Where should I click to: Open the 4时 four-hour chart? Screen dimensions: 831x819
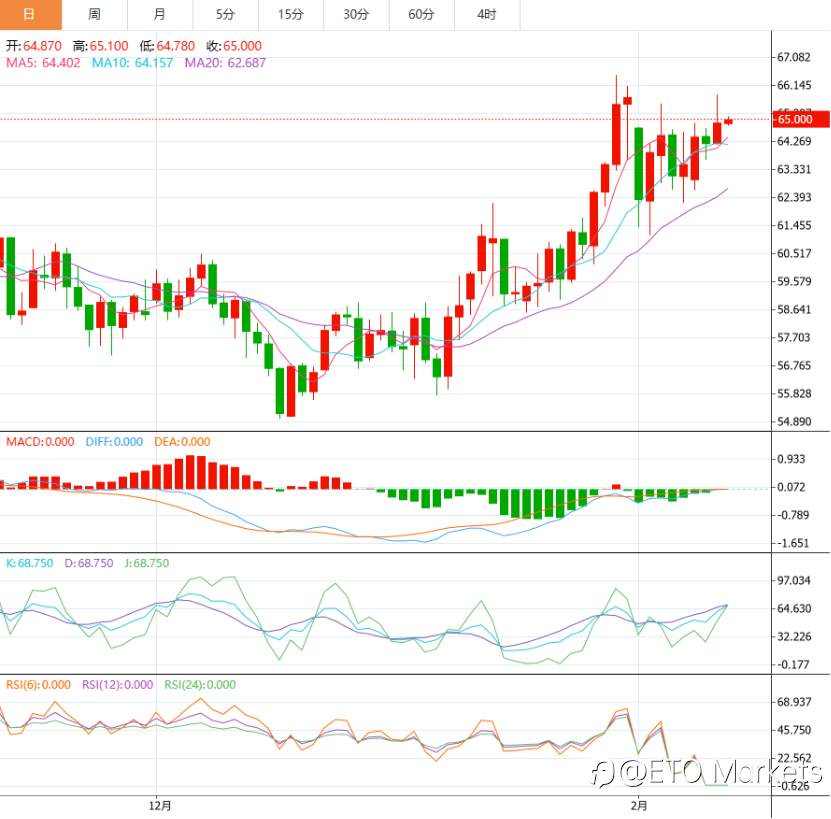coord(484,15)
